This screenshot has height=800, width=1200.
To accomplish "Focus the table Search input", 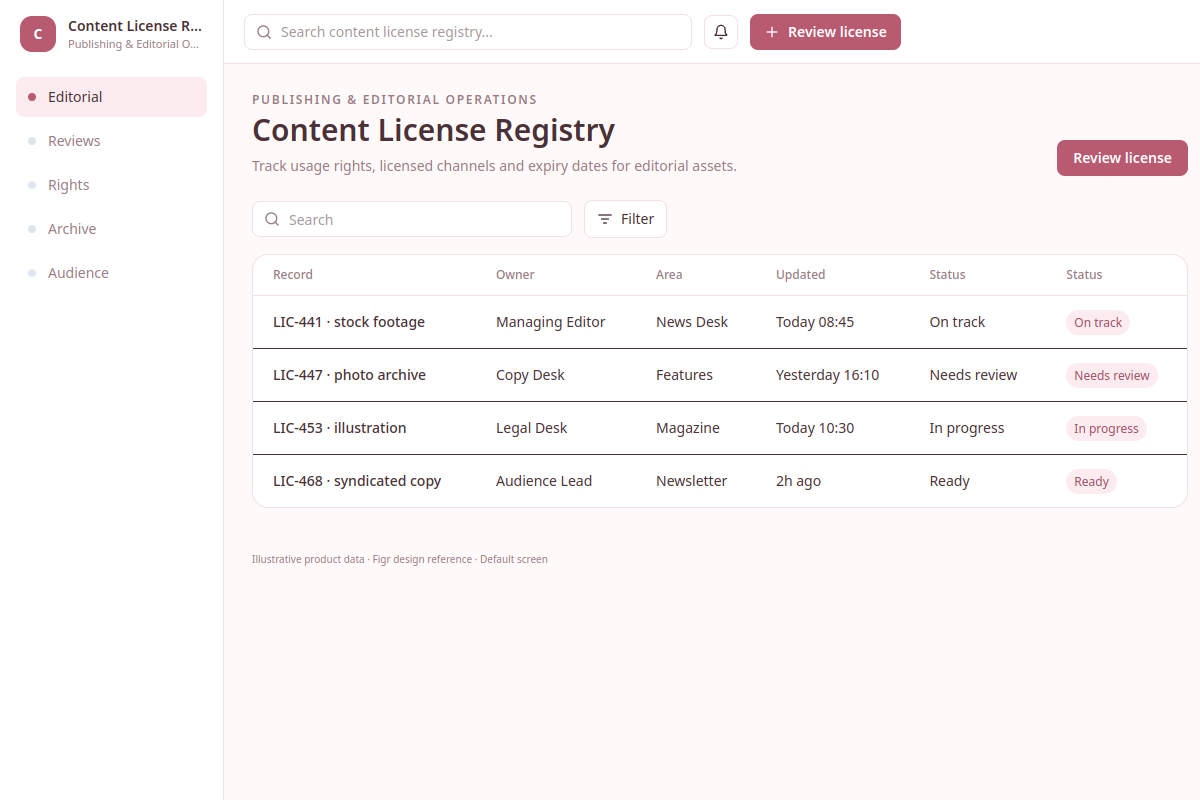I will coord(412,219).
